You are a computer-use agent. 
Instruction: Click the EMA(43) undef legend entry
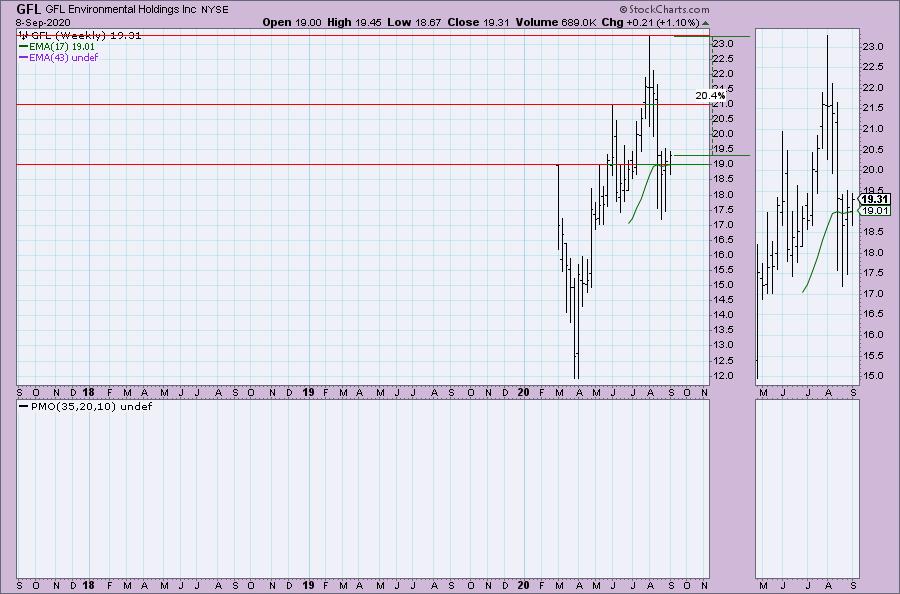[59, 57]
